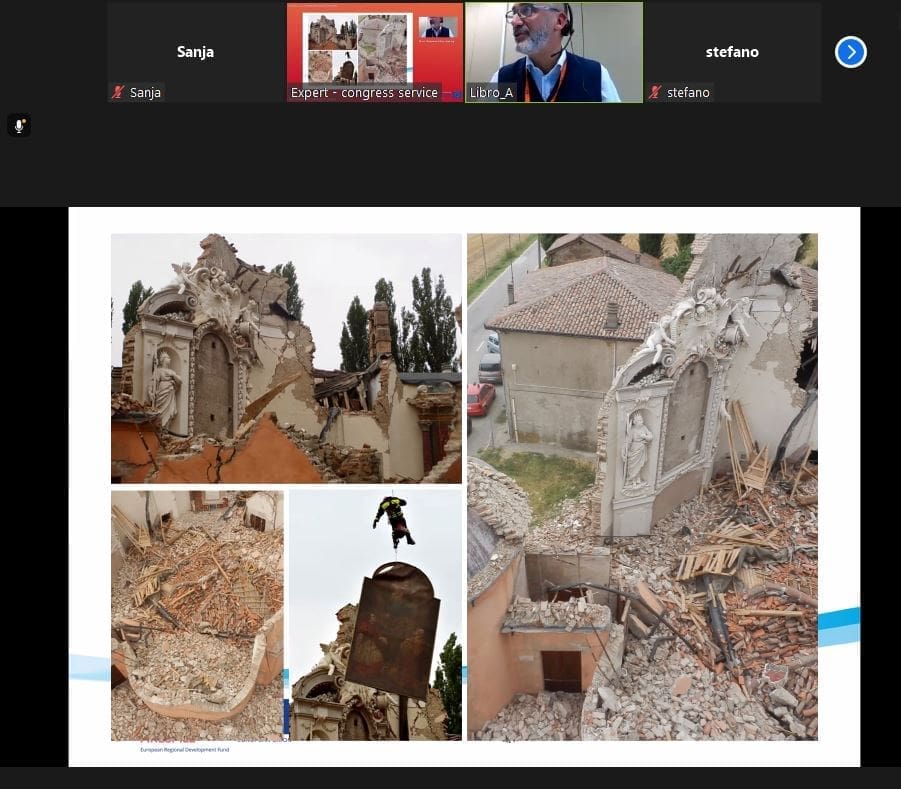
Task: Select stefano's participant video tile
Action: click(x=732, y=45)
